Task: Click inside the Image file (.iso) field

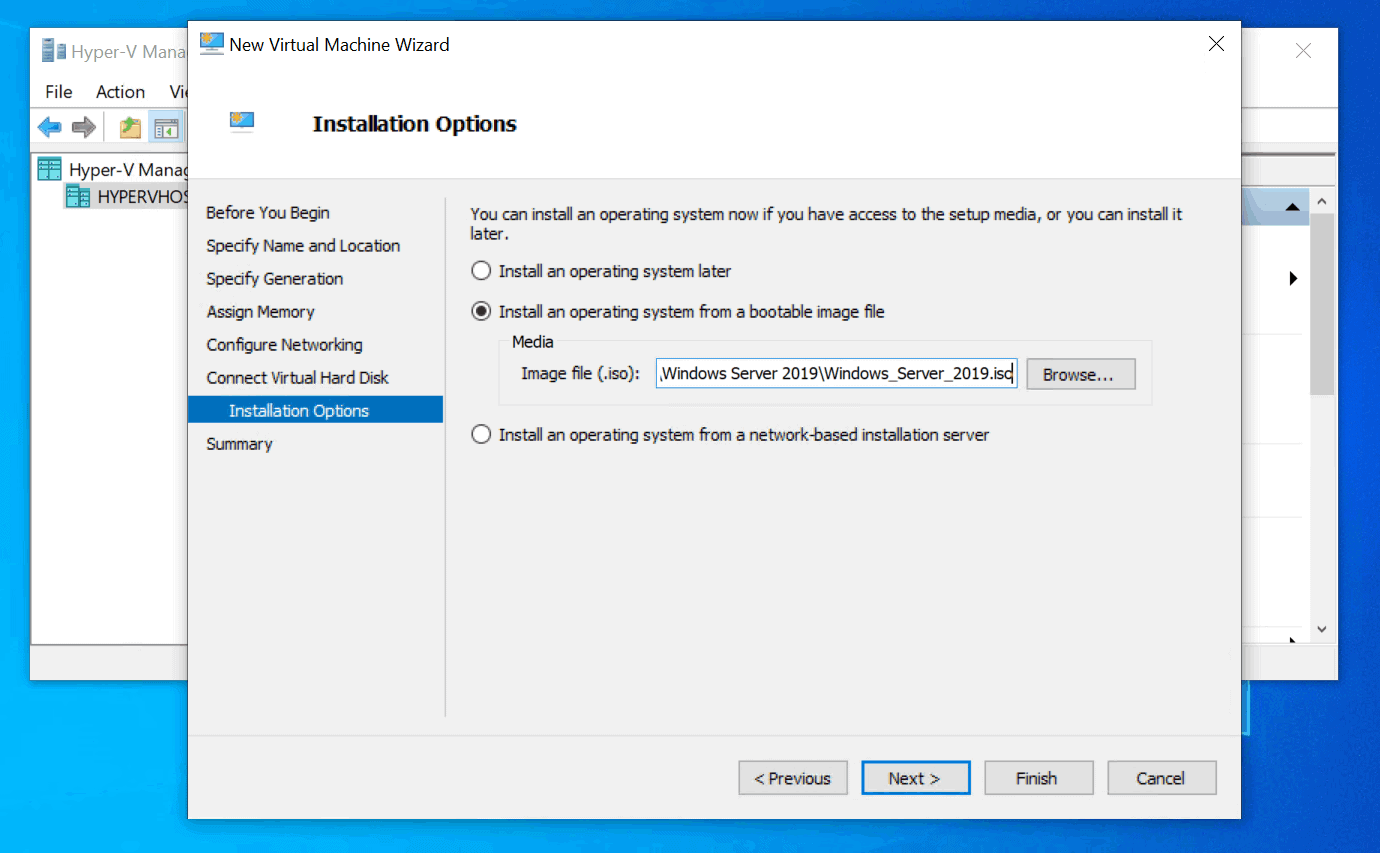Action: [836, 373]
